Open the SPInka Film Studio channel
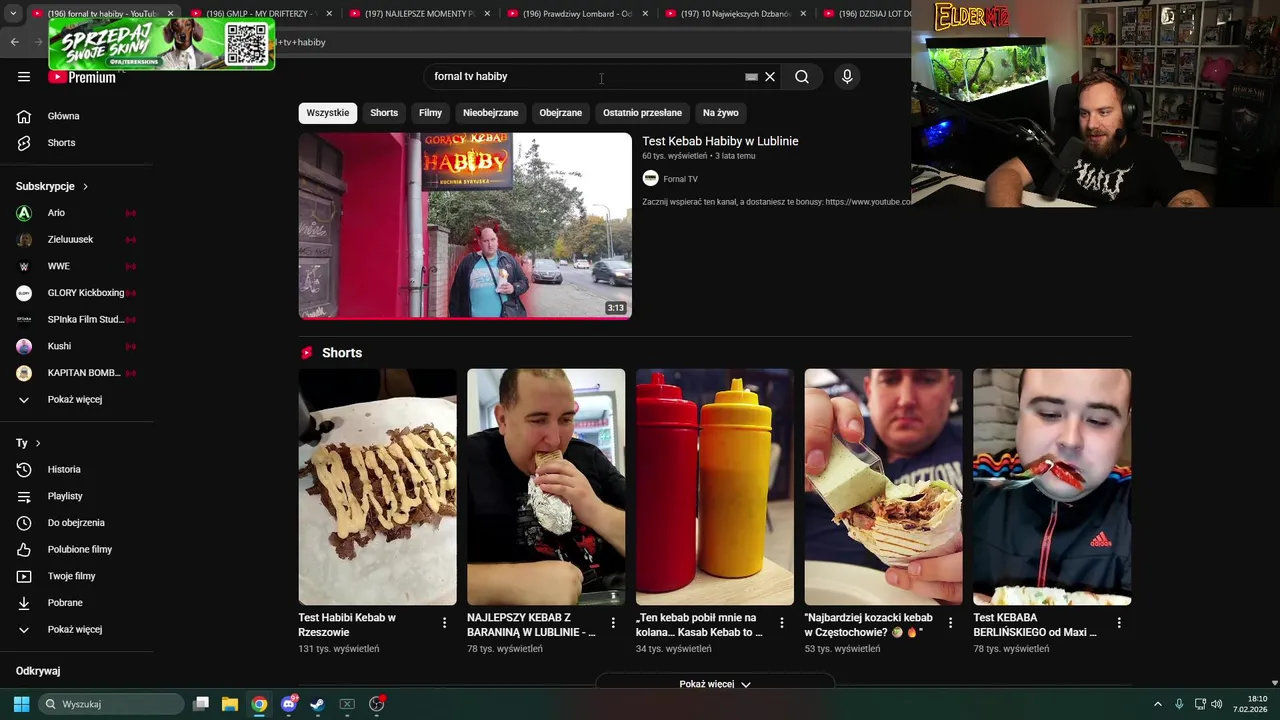 tap(76, 320)
